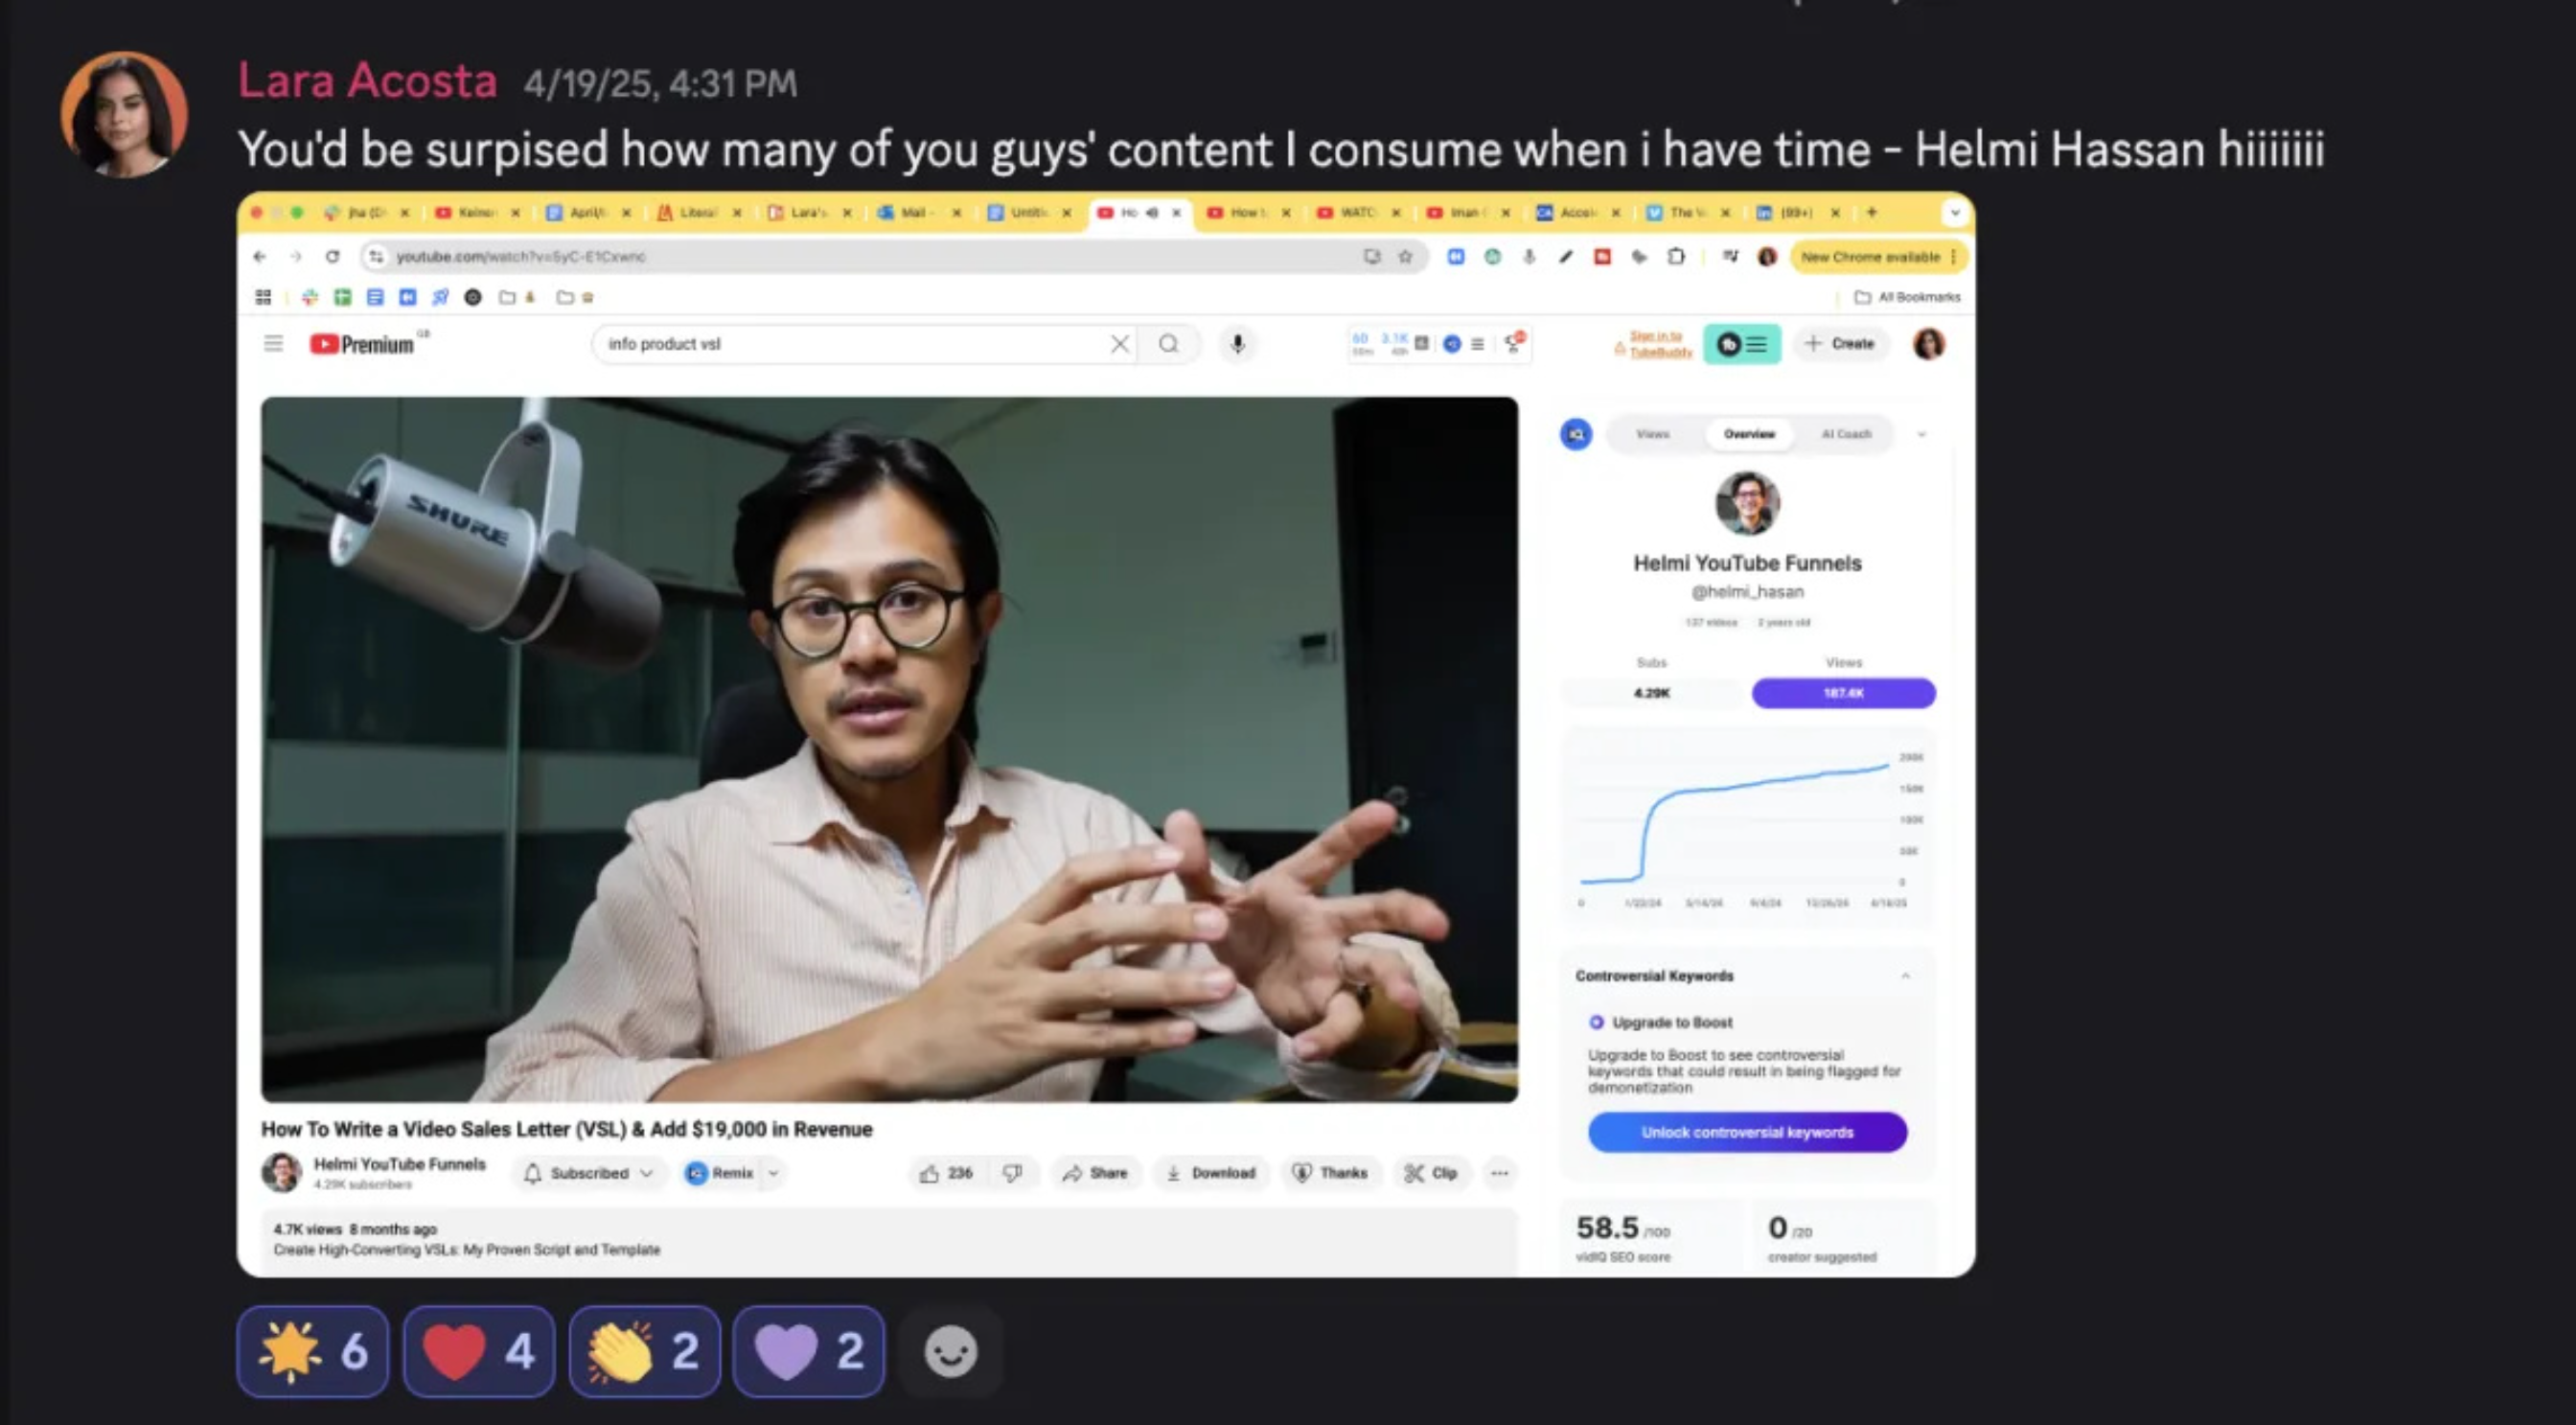This screenshot has width=2576, height=1425.
Task: Click the voice search microphone icon
Action: pos(1238,344)
